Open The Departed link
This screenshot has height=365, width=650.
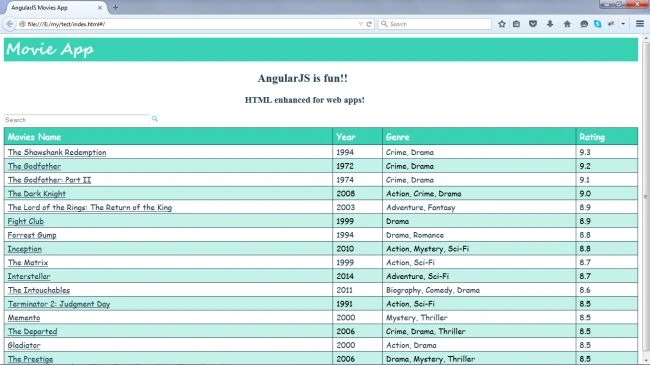32,331
